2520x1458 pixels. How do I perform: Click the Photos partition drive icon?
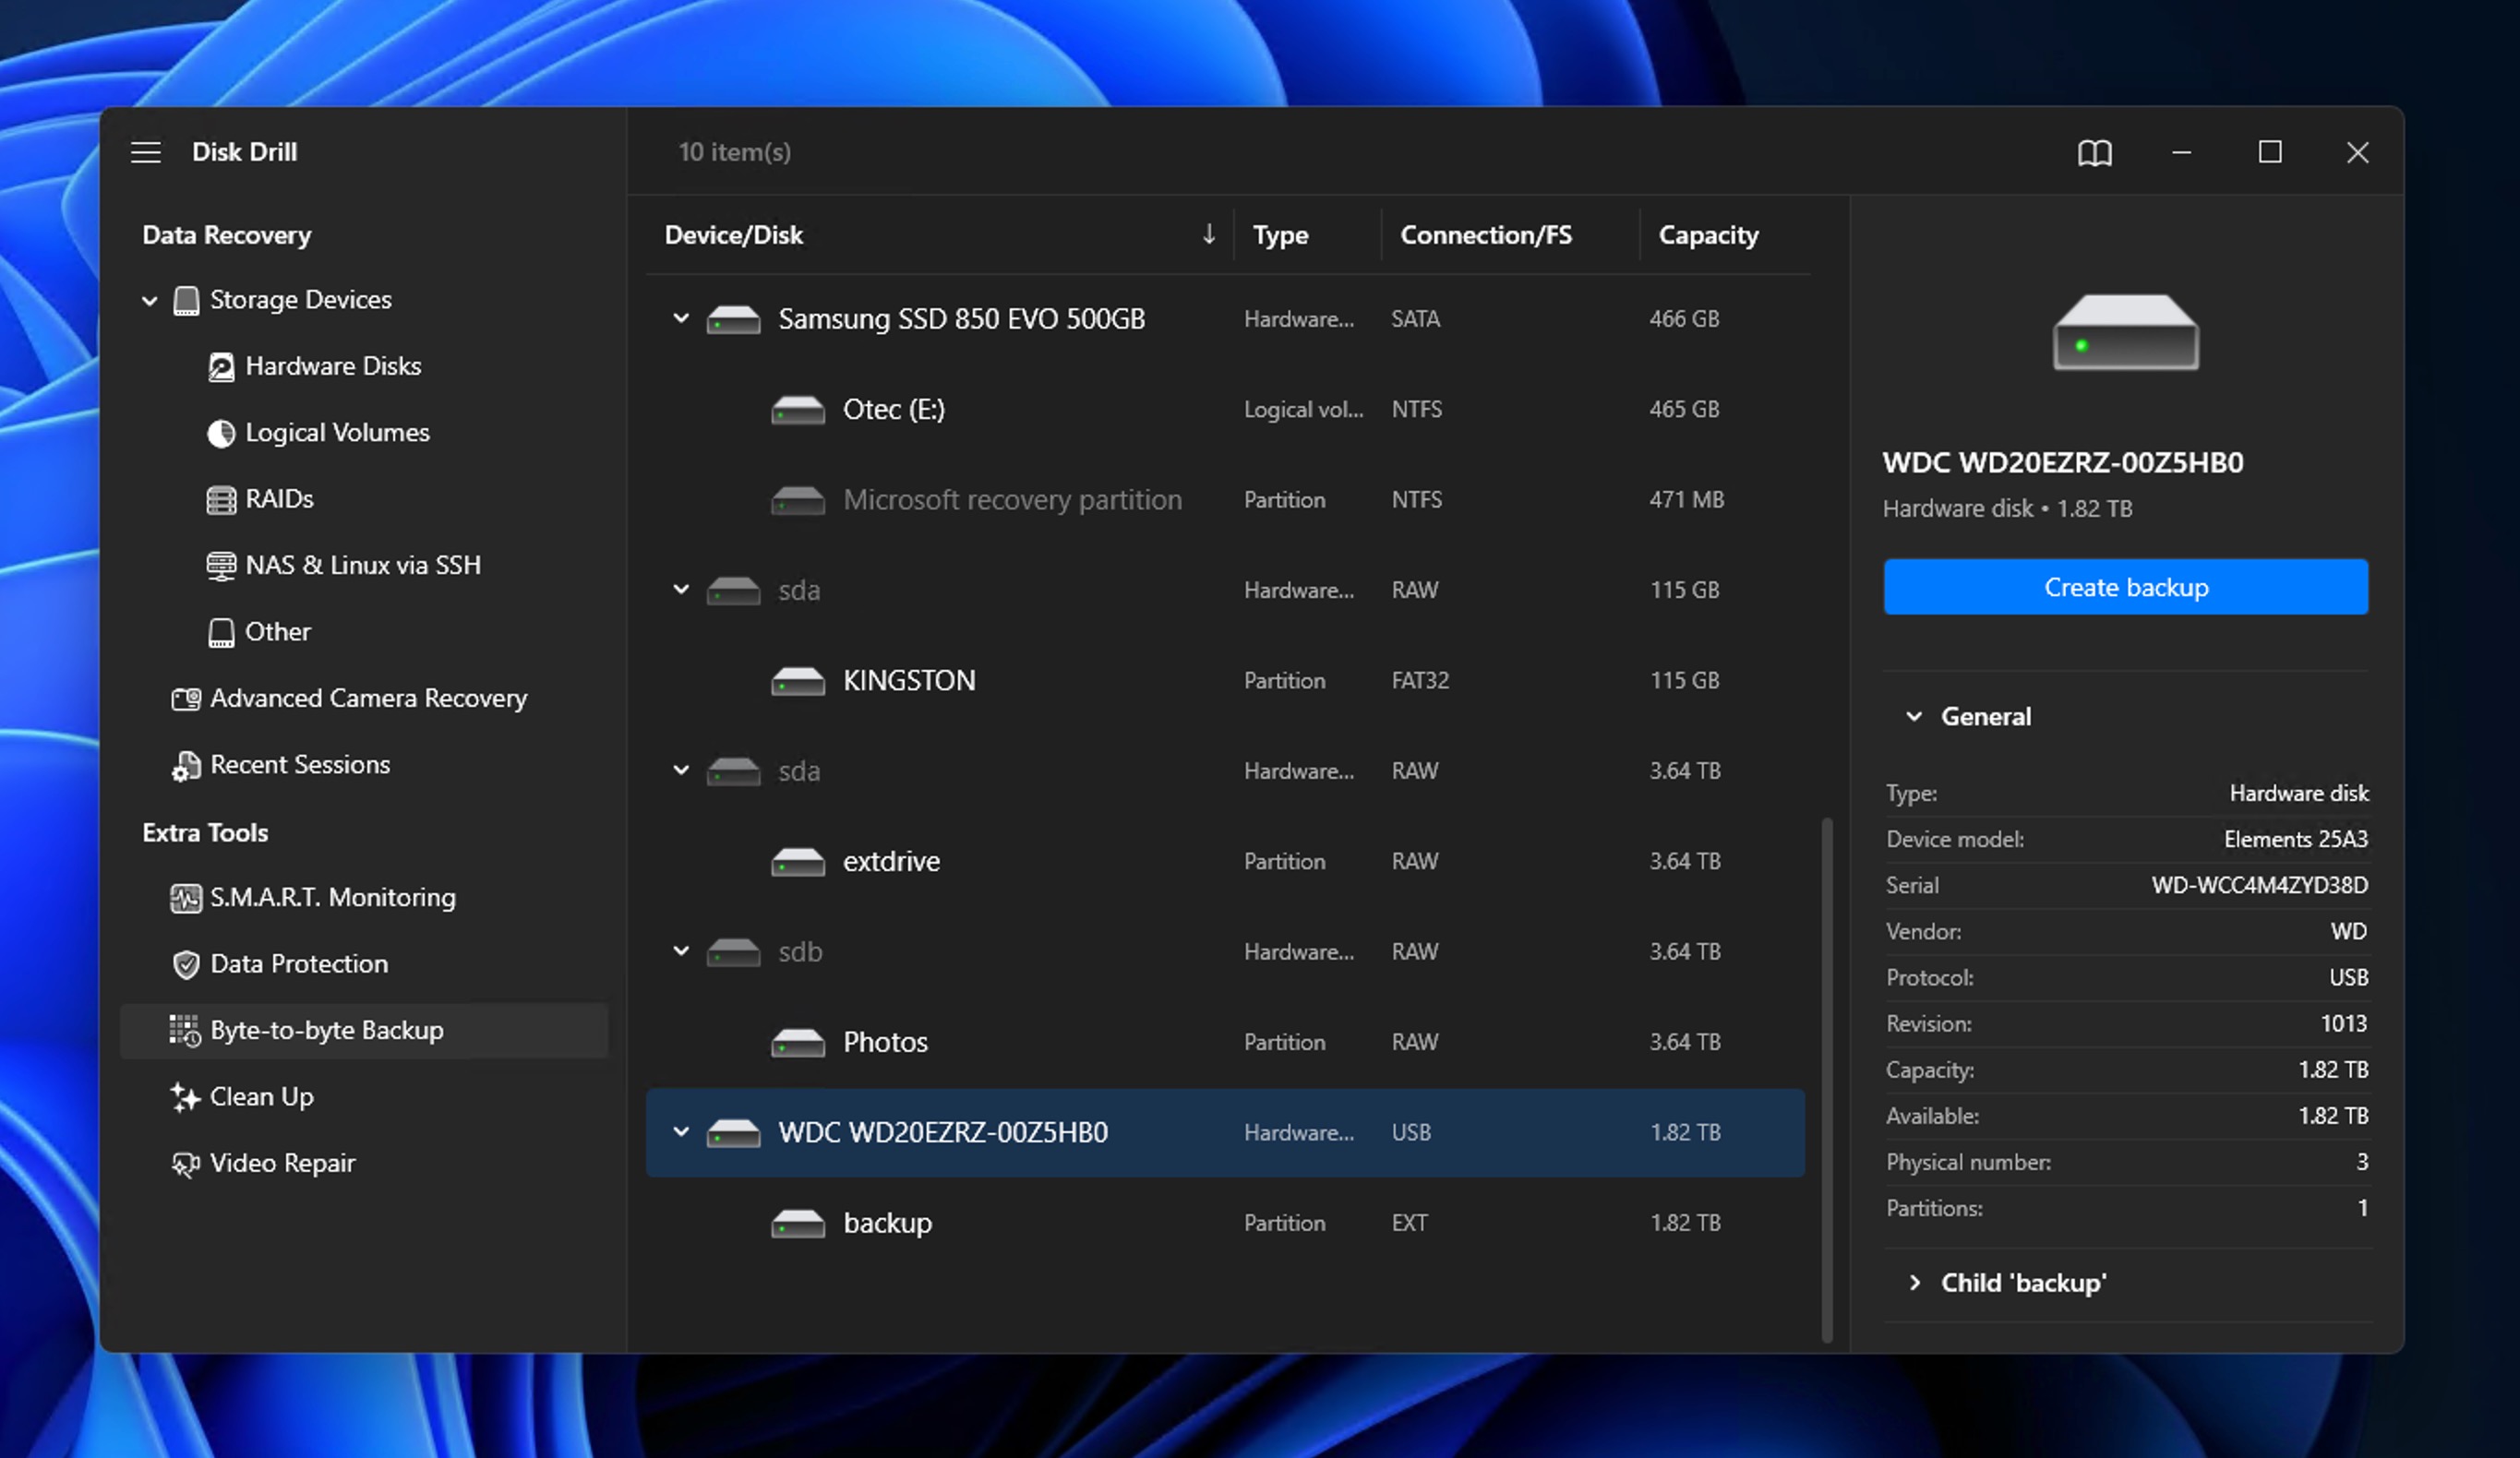pyautogui.click(x=798, y=1043)
